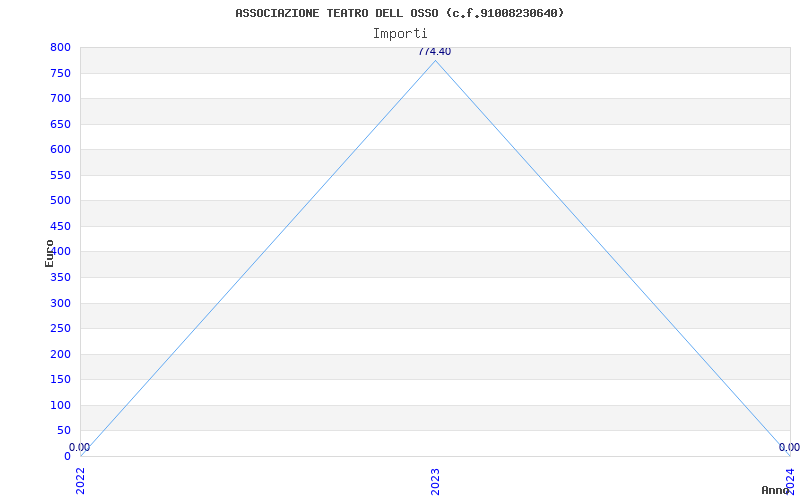The height and width of the screenshot is (500, 800).
Task: Click the Euro y-axis title
Action: pos(49,253)
